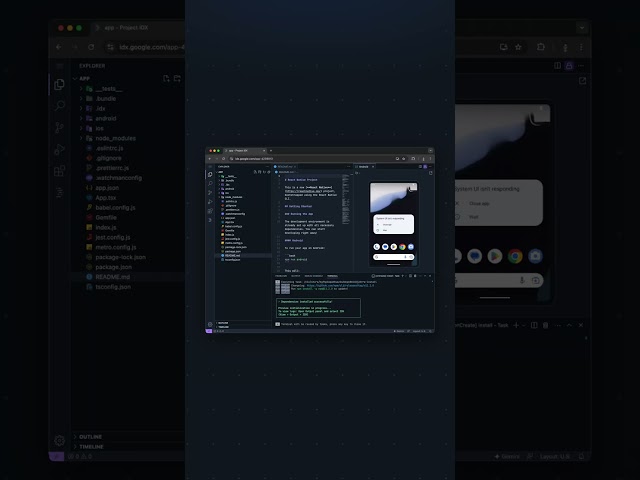
Task: Select README.md editor tab in centered window
Action: click(x=285, y=167)
